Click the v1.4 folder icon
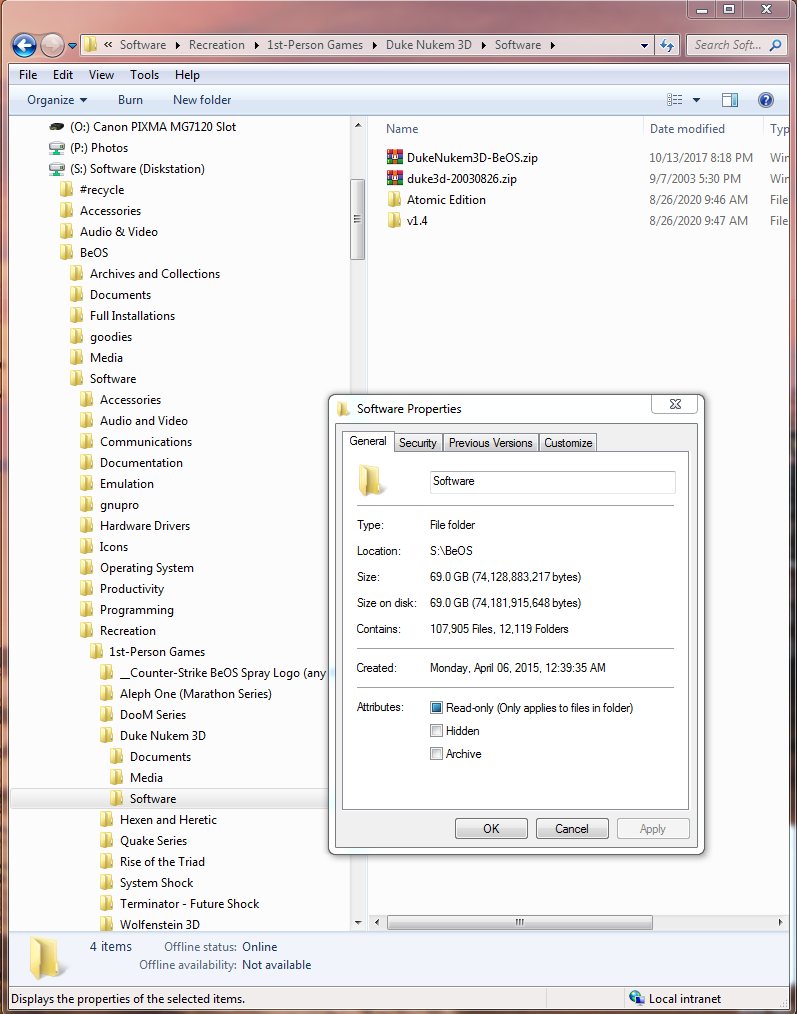Screen dimensions: 797x1014 pos(394,220)
